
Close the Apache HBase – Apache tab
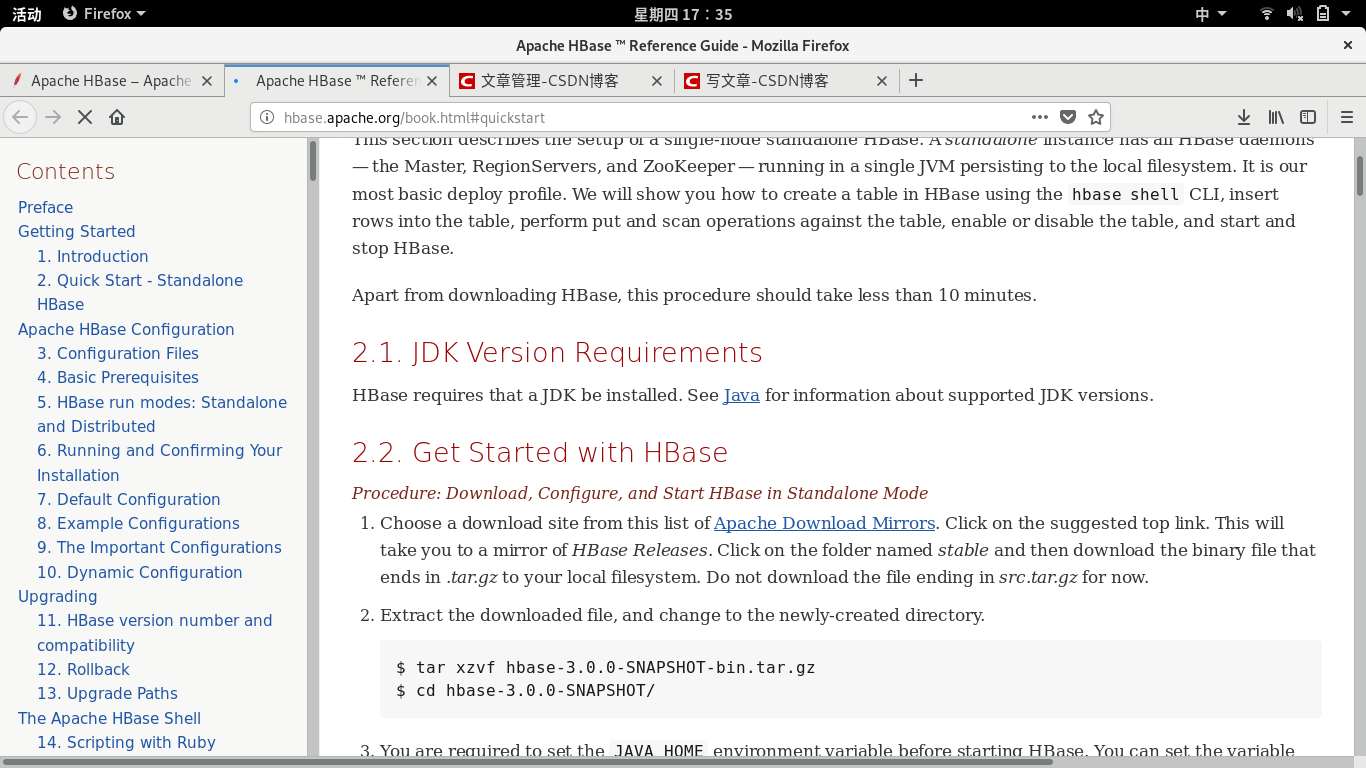point(207,81)
